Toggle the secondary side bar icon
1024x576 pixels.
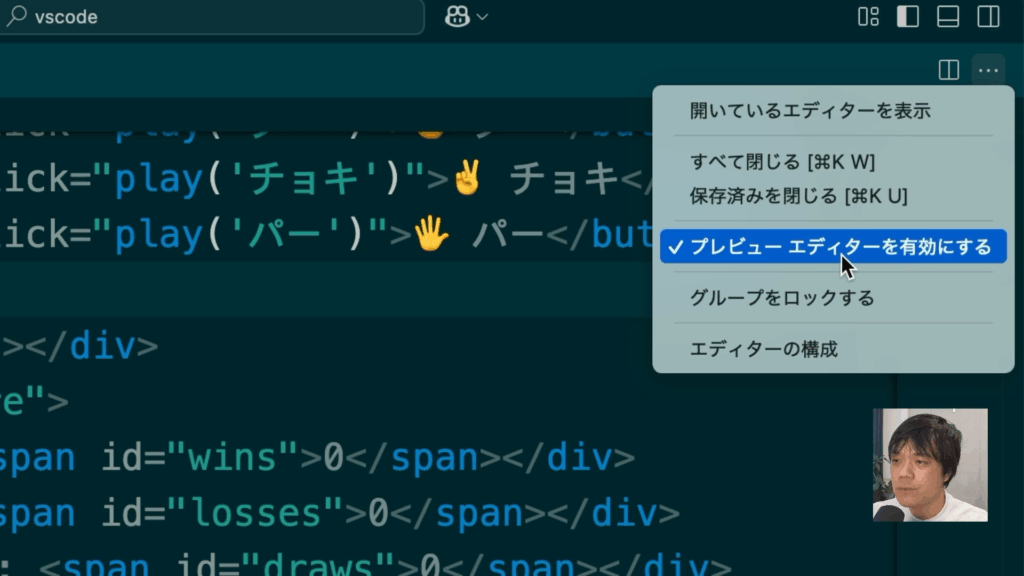988,17
